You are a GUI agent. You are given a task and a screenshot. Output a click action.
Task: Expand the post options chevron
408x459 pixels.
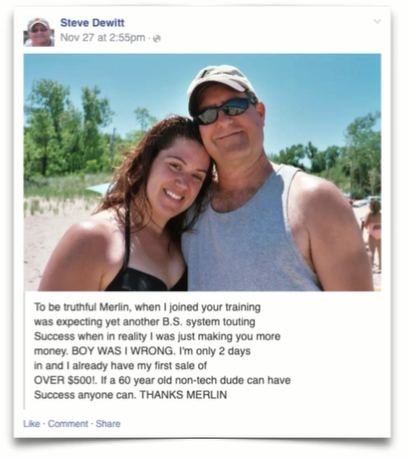377,22
